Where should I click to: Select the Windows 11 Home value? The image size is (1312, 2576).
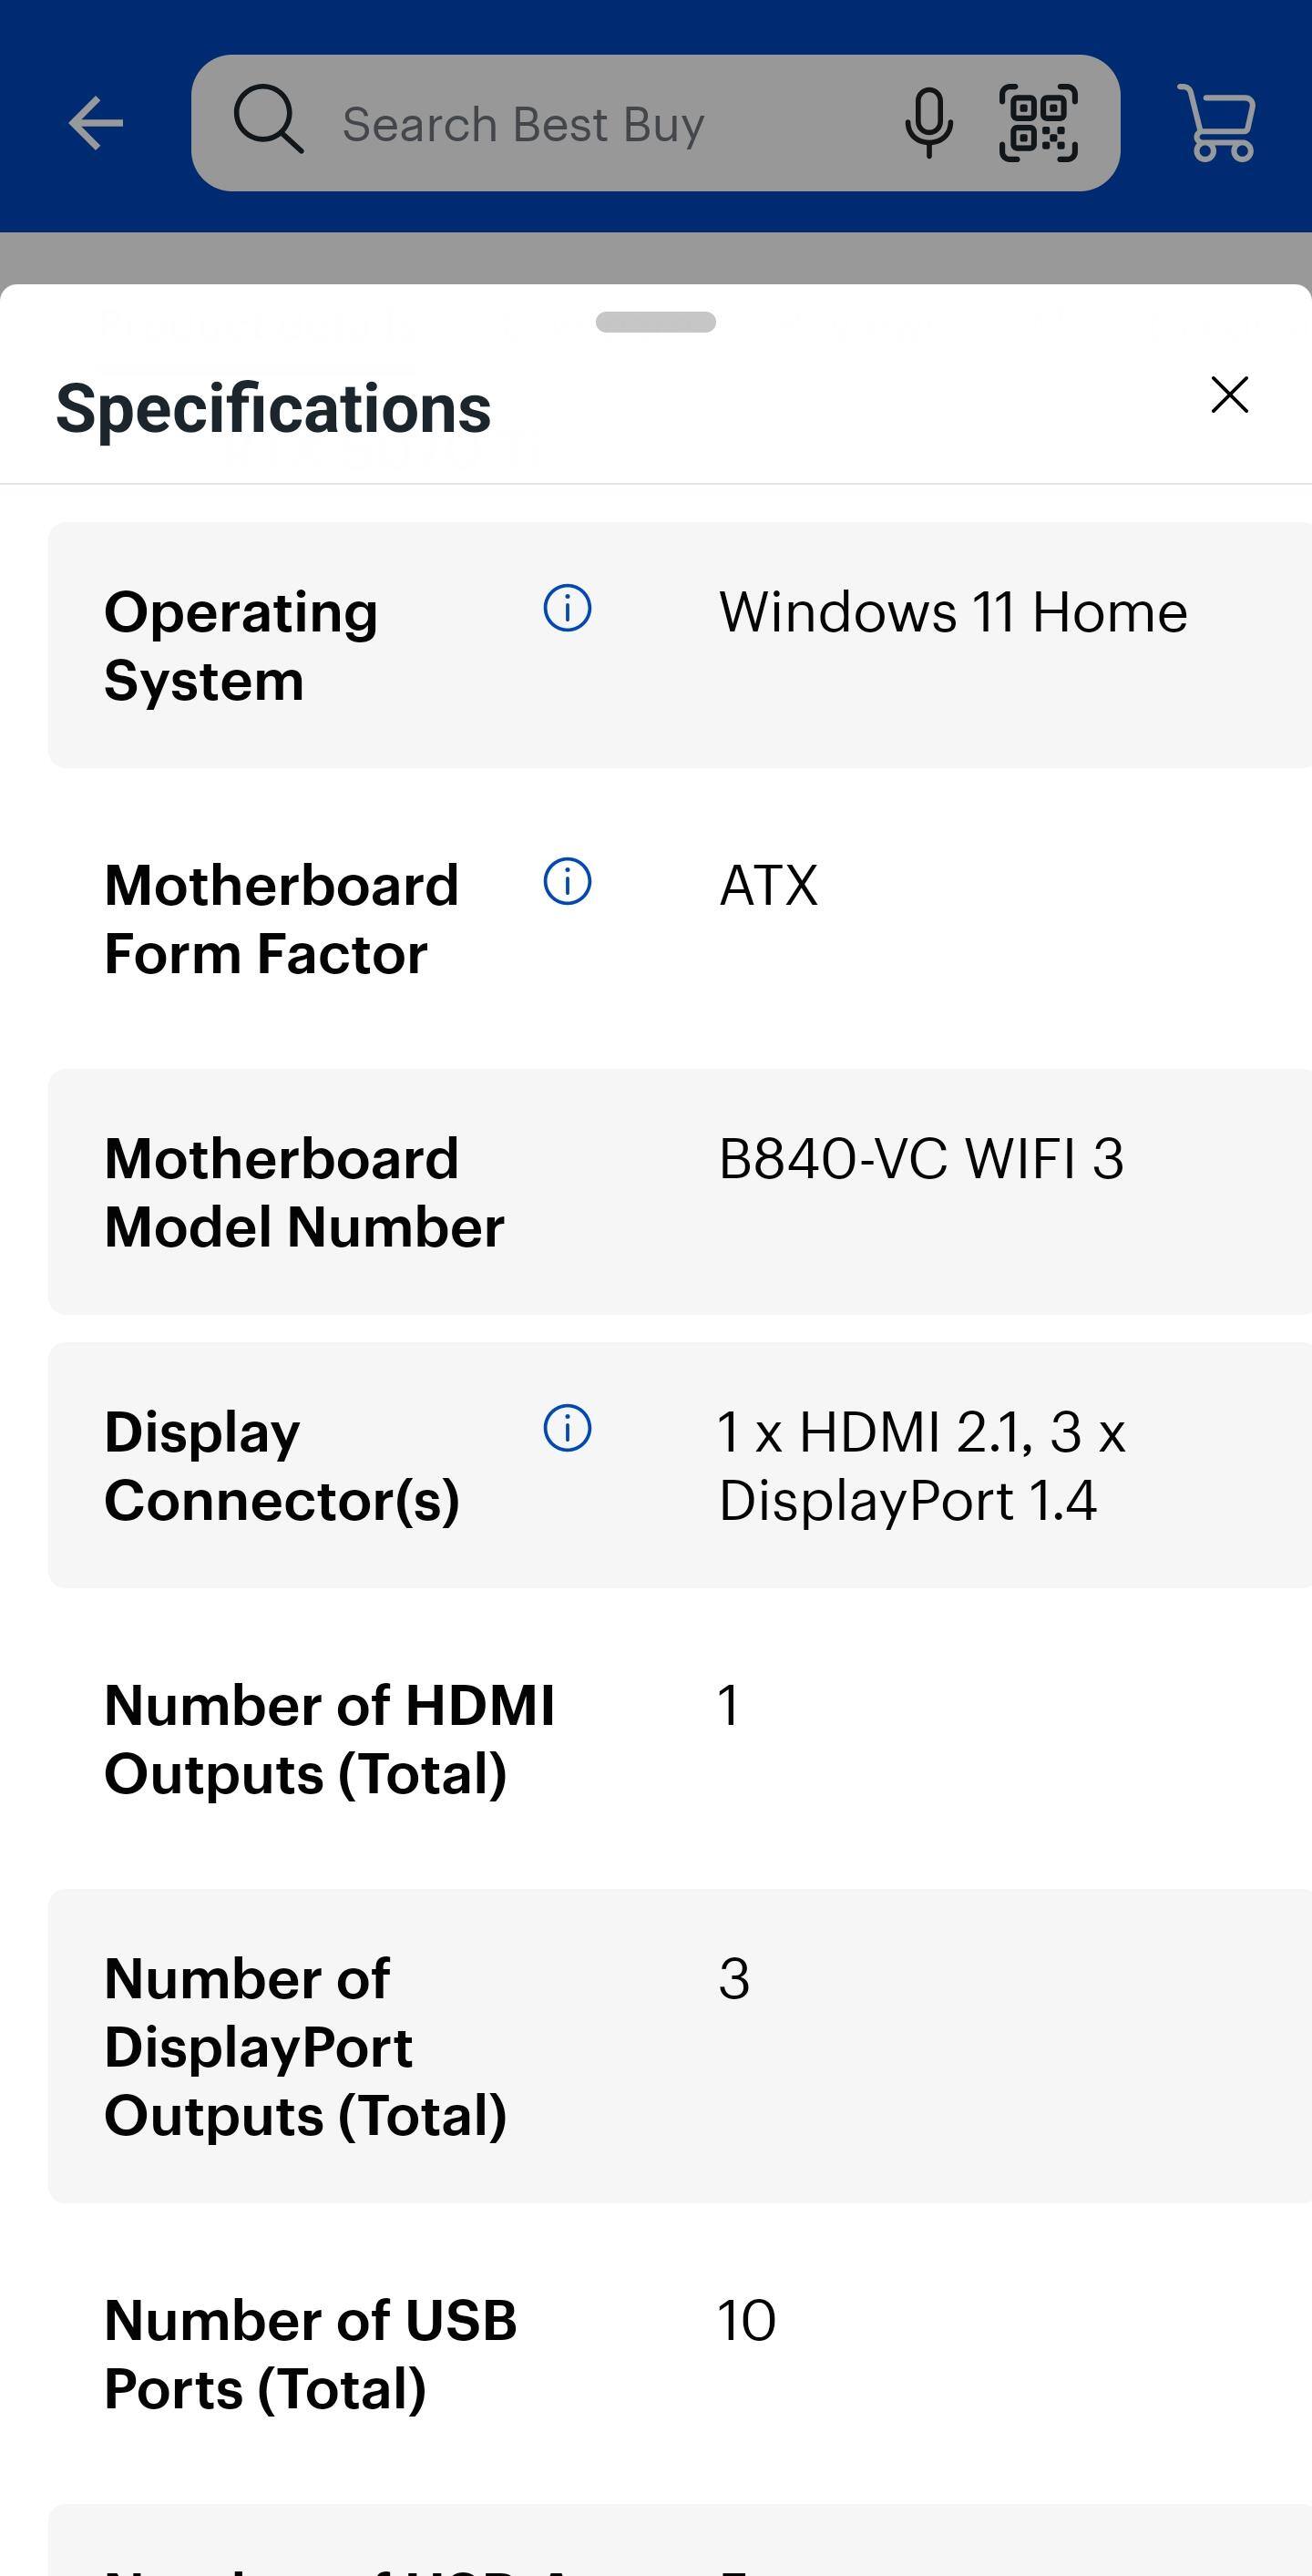tap(953, 612)
